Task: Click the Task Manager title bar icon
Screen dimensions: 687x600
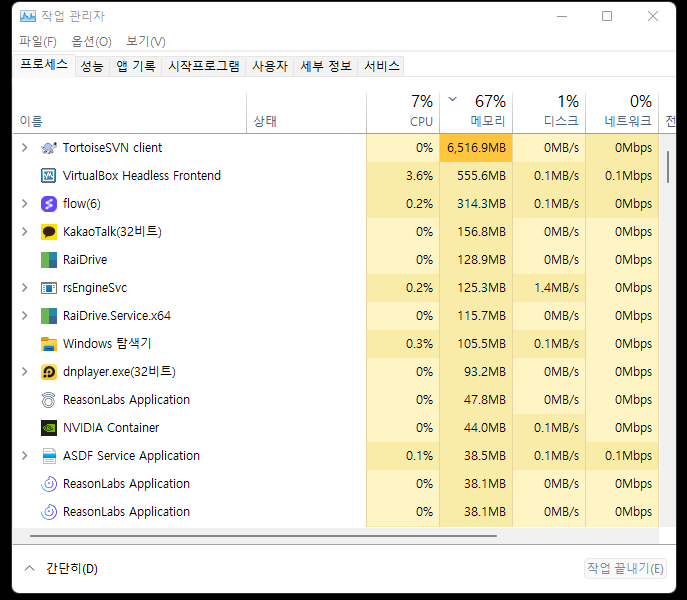Action: (28, 16)
